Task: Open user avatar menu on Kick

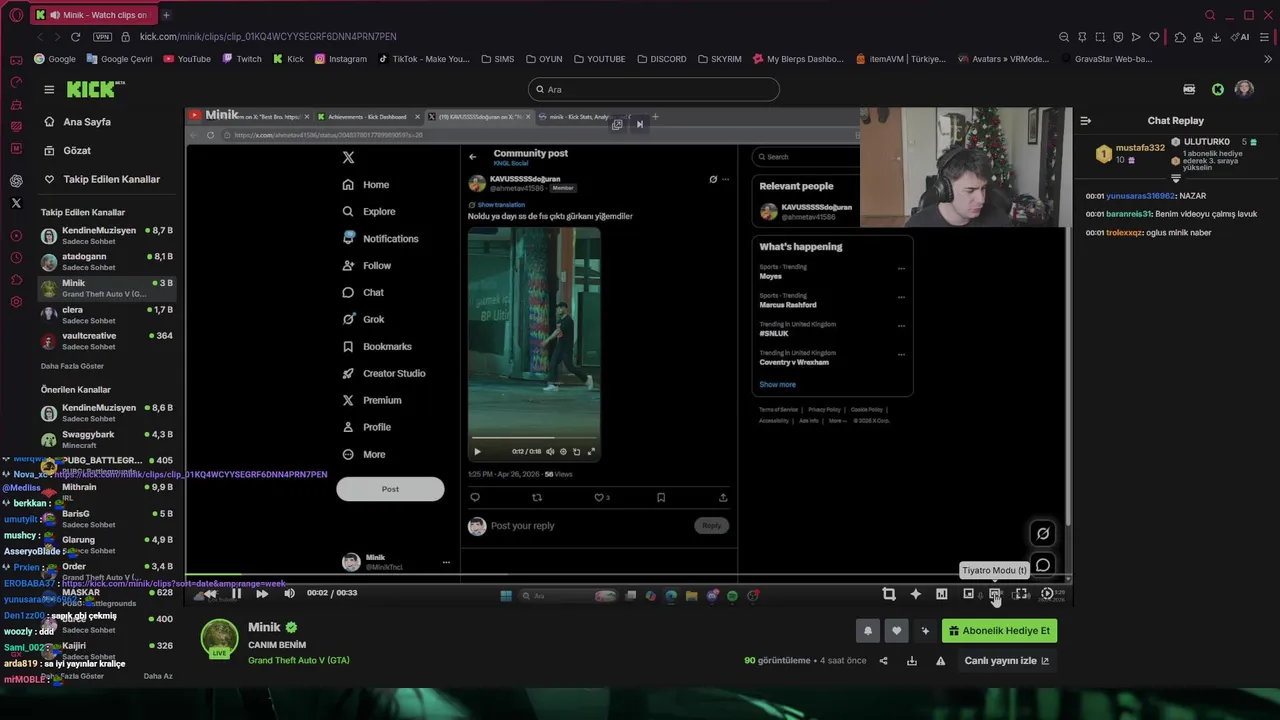Action: [x=1244, y=89]
